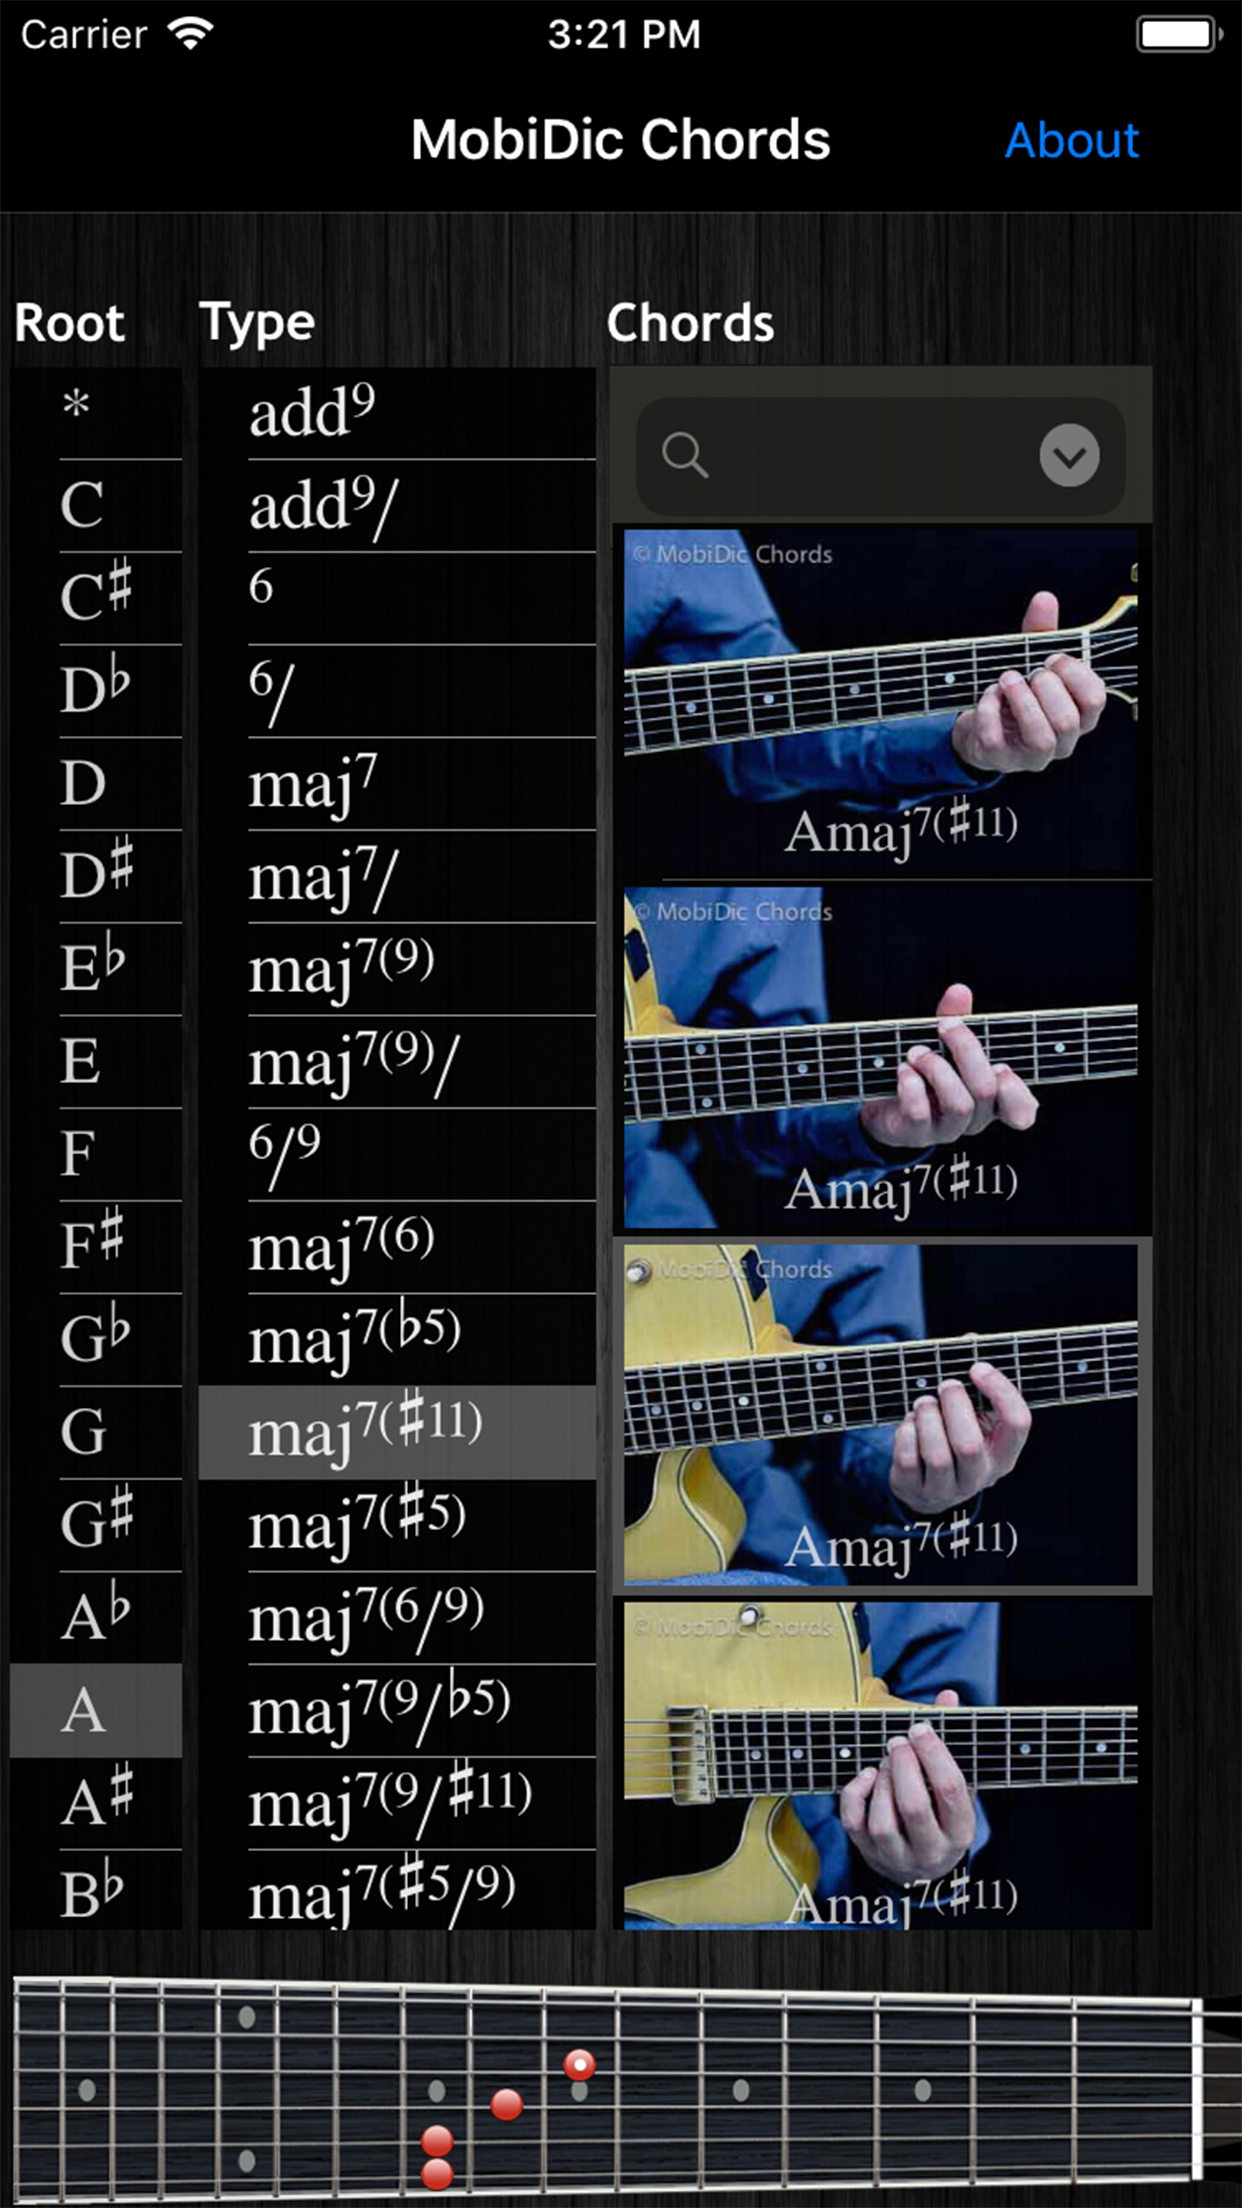
Task: Tap the bottom-most red finger dot
Action: [x=437, y=2174]
